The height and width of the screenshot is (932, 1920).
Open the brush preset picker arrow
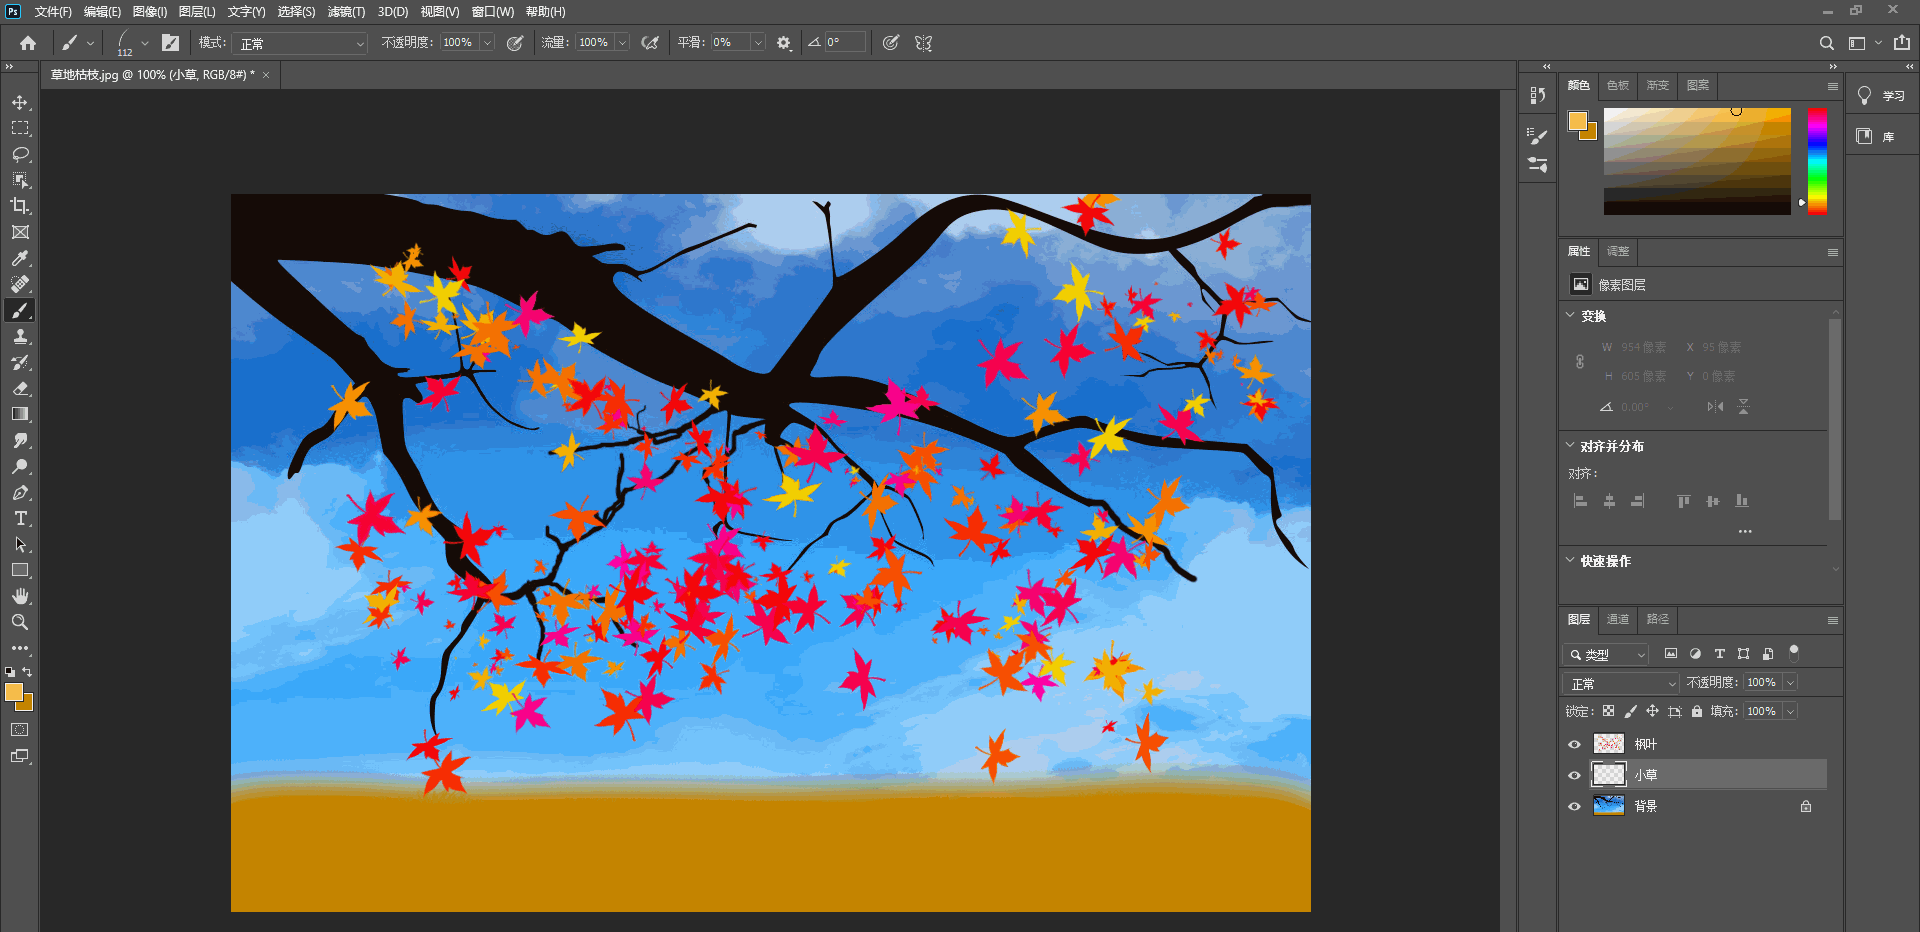pos(145,43)
